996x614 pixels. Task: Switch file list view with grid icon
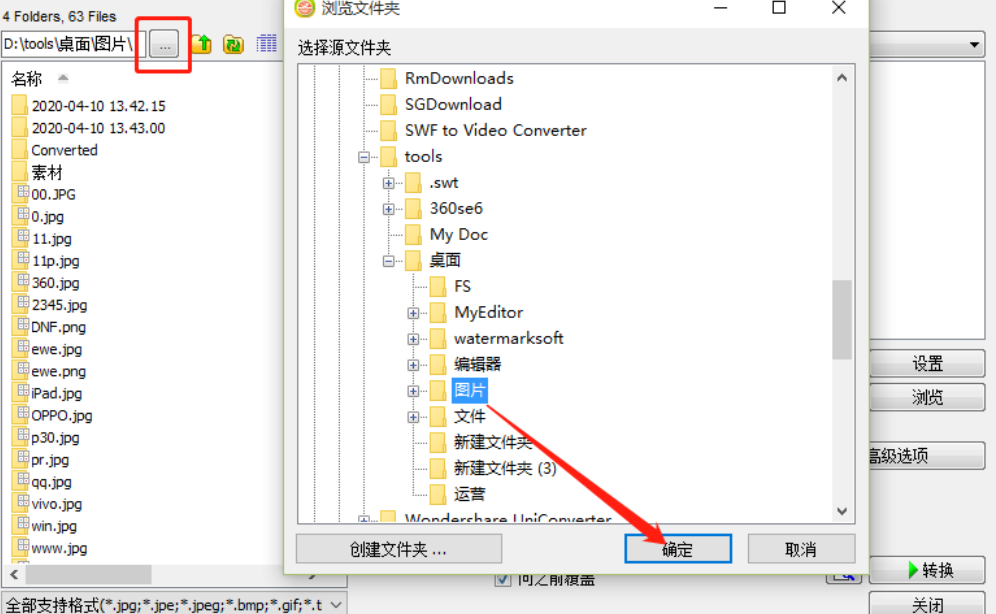click(267, 43)
